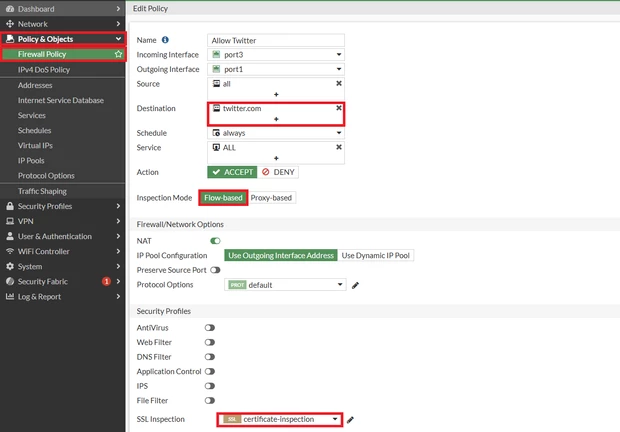Click the Log & Report chart icon

[10, 296]
